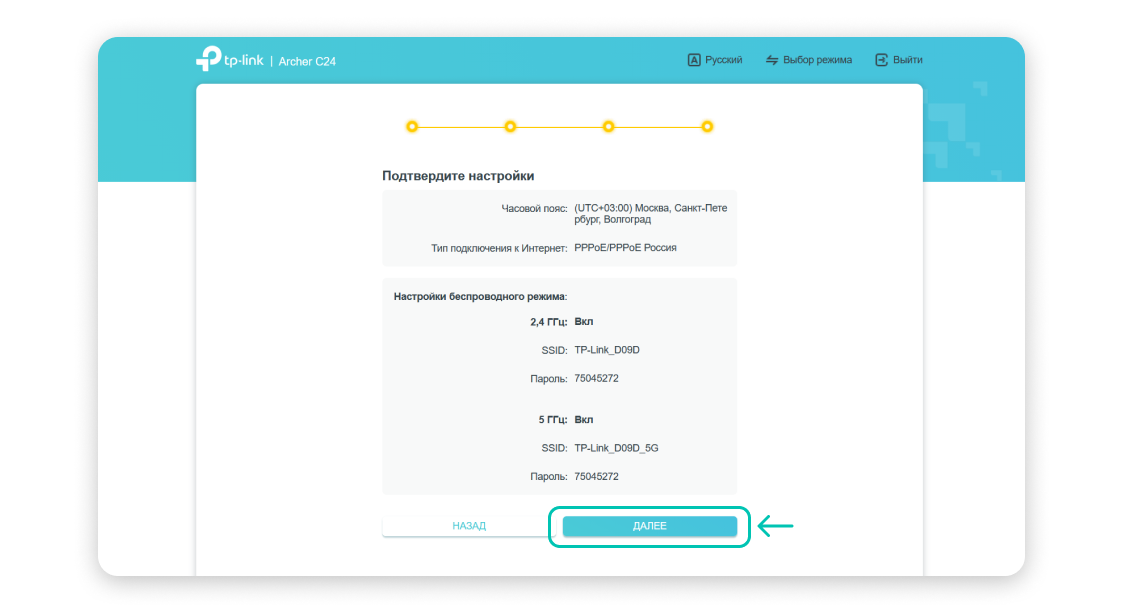
Task: Click the logout icon beside Выйти
Action: coord(882,60)
